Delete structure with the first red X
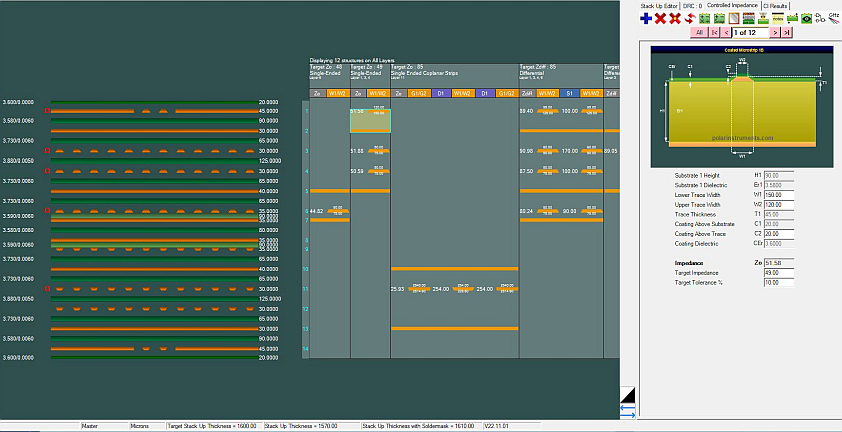842x432 pixels. pos(660,19)
